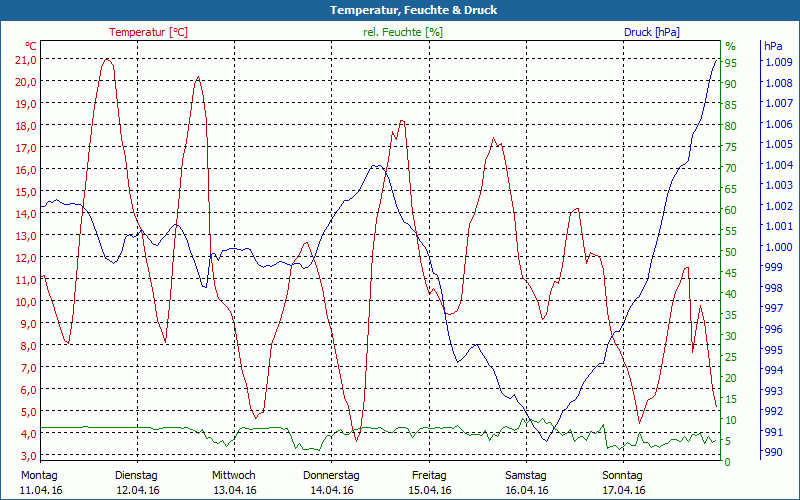Select the green "rel. Feuchte [%]" legend label
Viewport: 800px width, 500px height.
(403, 32)
